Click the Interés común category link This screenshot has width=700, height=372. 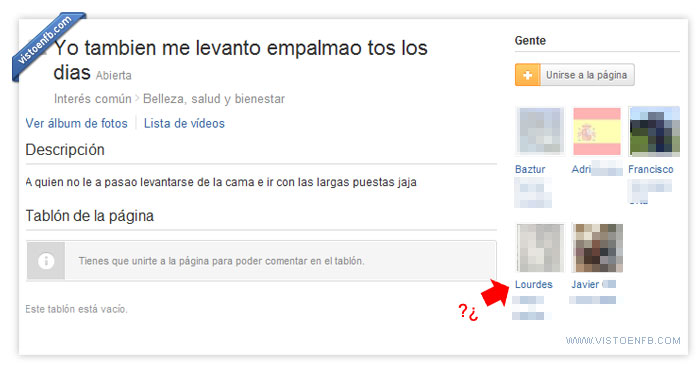(x=92, y=99)
